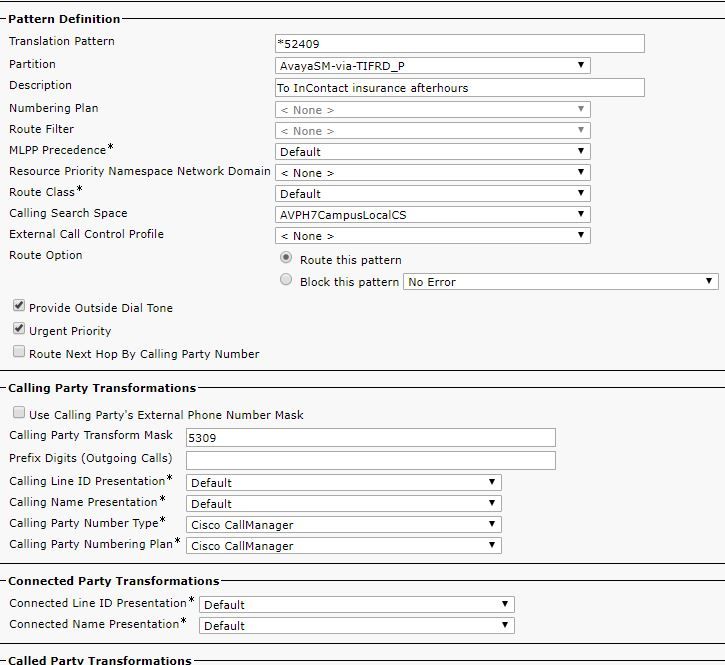The height and width of the screenshot is (665, 725).
Task: Click the Translation Pattern label
Action: (x=62, y=41)
